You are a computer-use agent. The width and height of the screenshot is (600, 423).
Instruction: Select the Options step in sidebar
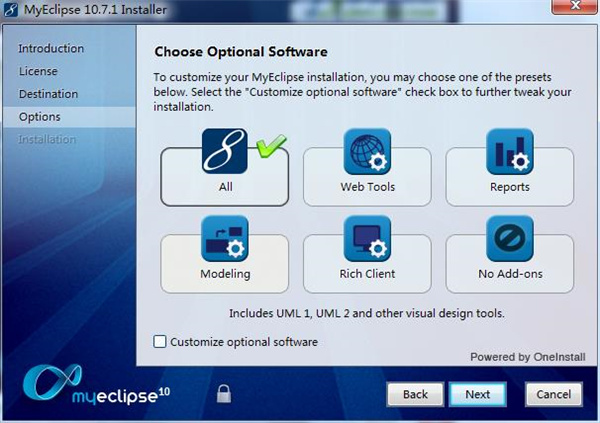coord(39,117)
